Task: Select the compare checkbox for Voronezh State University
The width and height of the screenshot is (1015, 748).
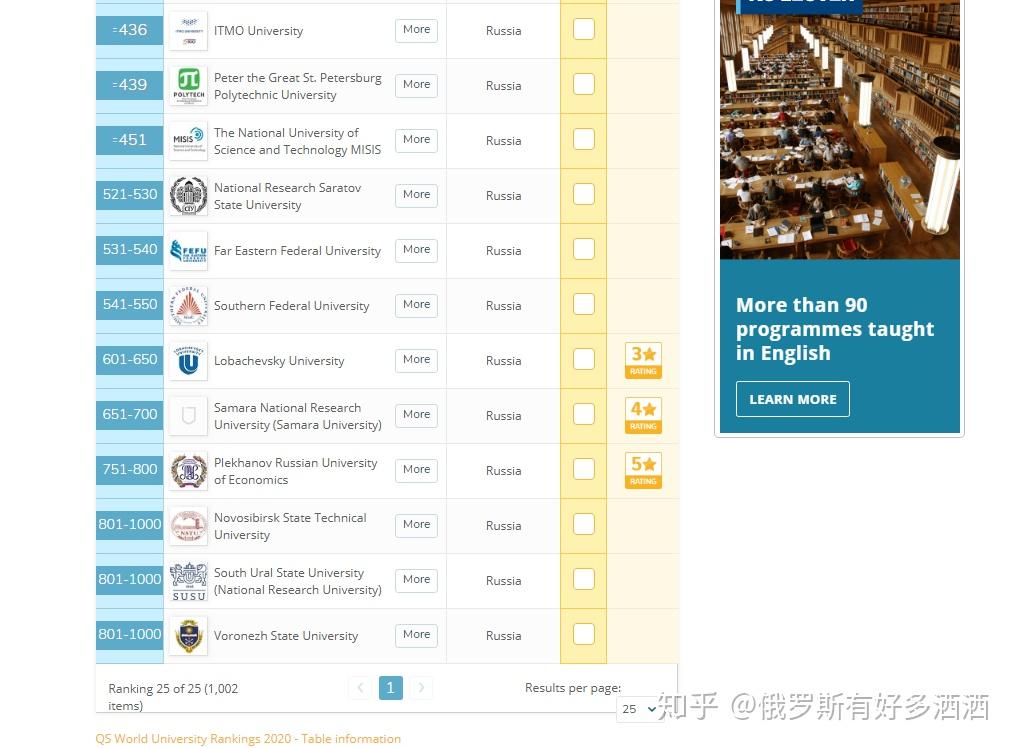Action: click(x=584, y=634)
